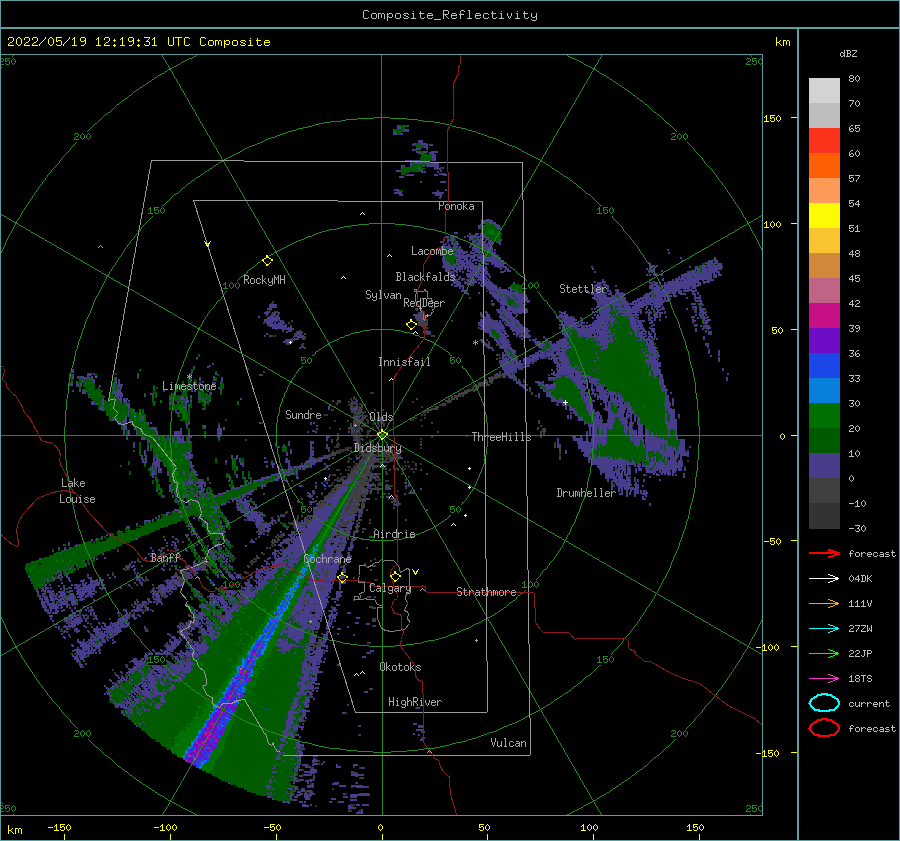The image size is (900, 841).
Task: Click the Blackfalds city label
Action: (x=425, y=277)
